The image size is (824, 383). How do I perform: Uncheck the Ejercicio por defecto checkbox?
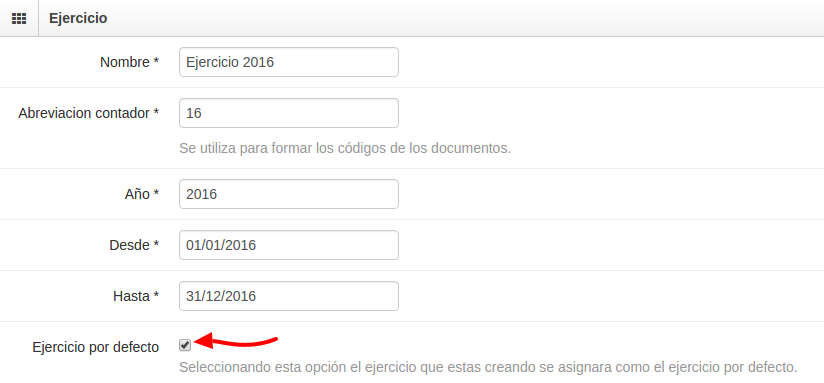(185, 345)
